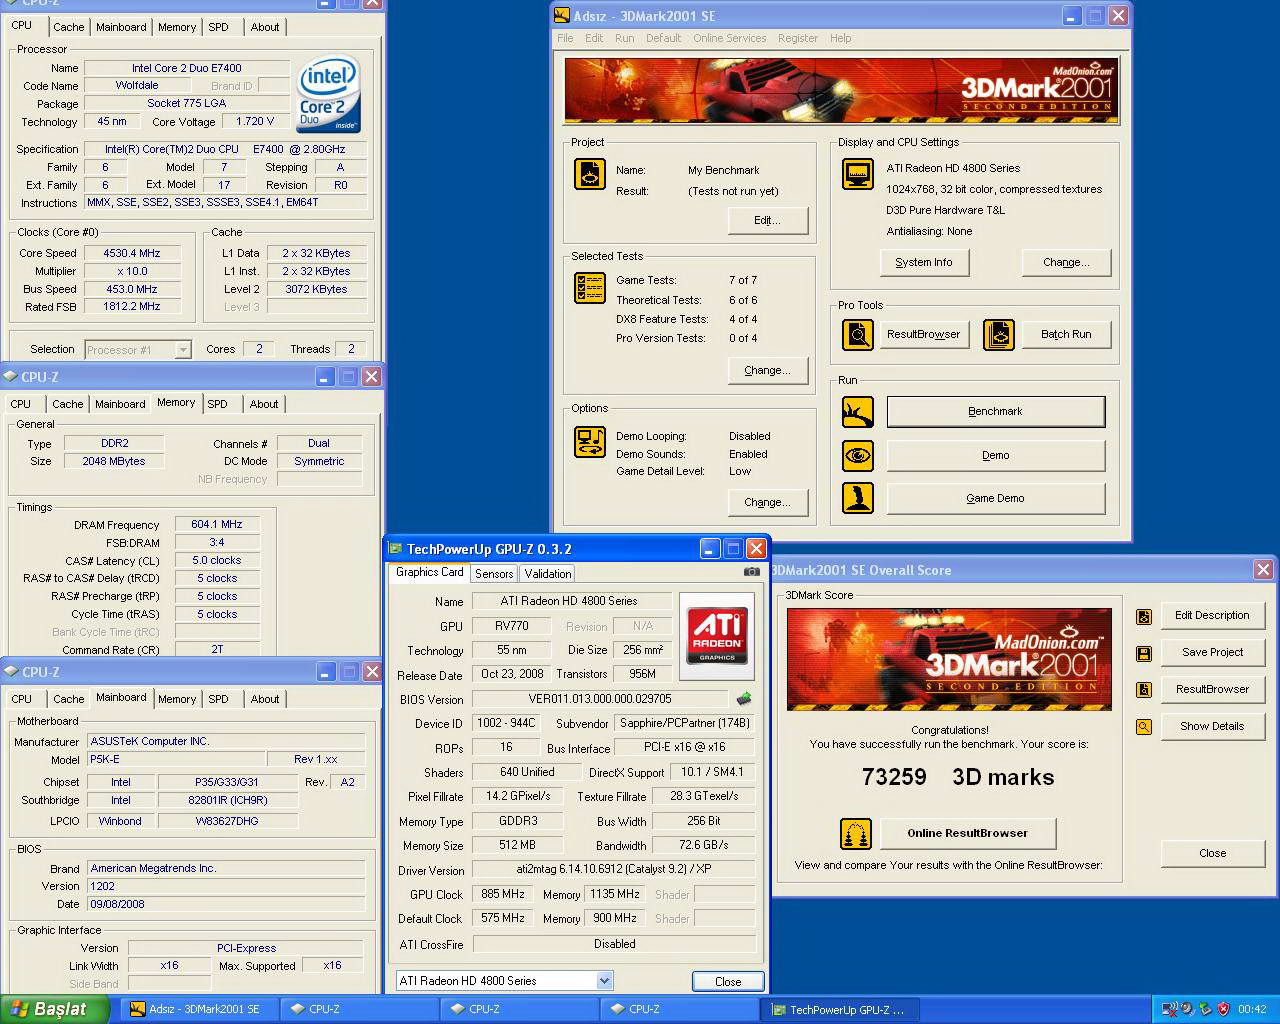The width and height of the screenshot is (1280, 1024).
Task: Click the Edit Description button
Action: coord(1212,615)
